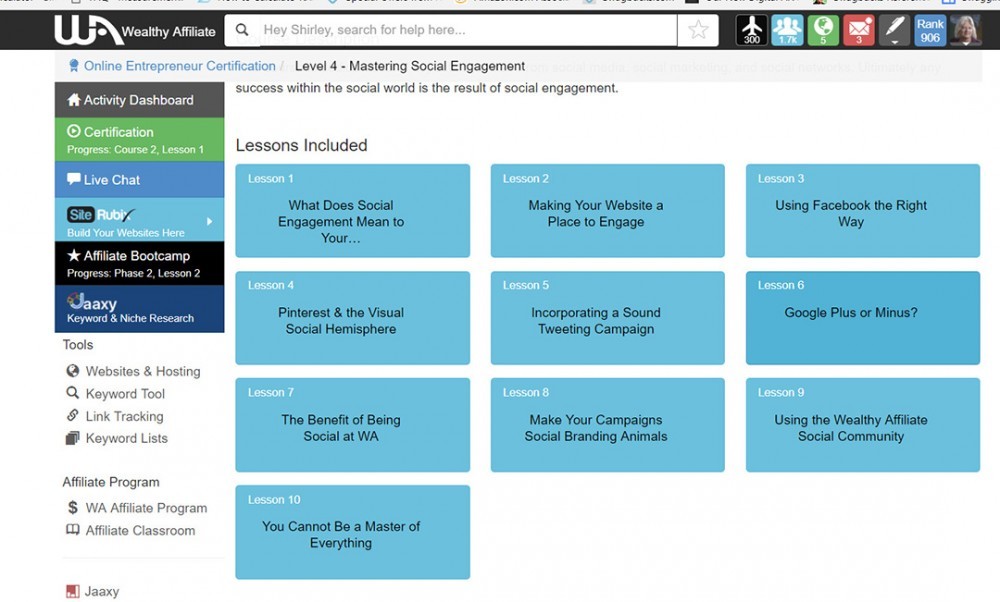Open Lesson 9 Using the Wealthy Affiliate Social Community
The height and width of the screenshot is (602, 1000).
863,425
